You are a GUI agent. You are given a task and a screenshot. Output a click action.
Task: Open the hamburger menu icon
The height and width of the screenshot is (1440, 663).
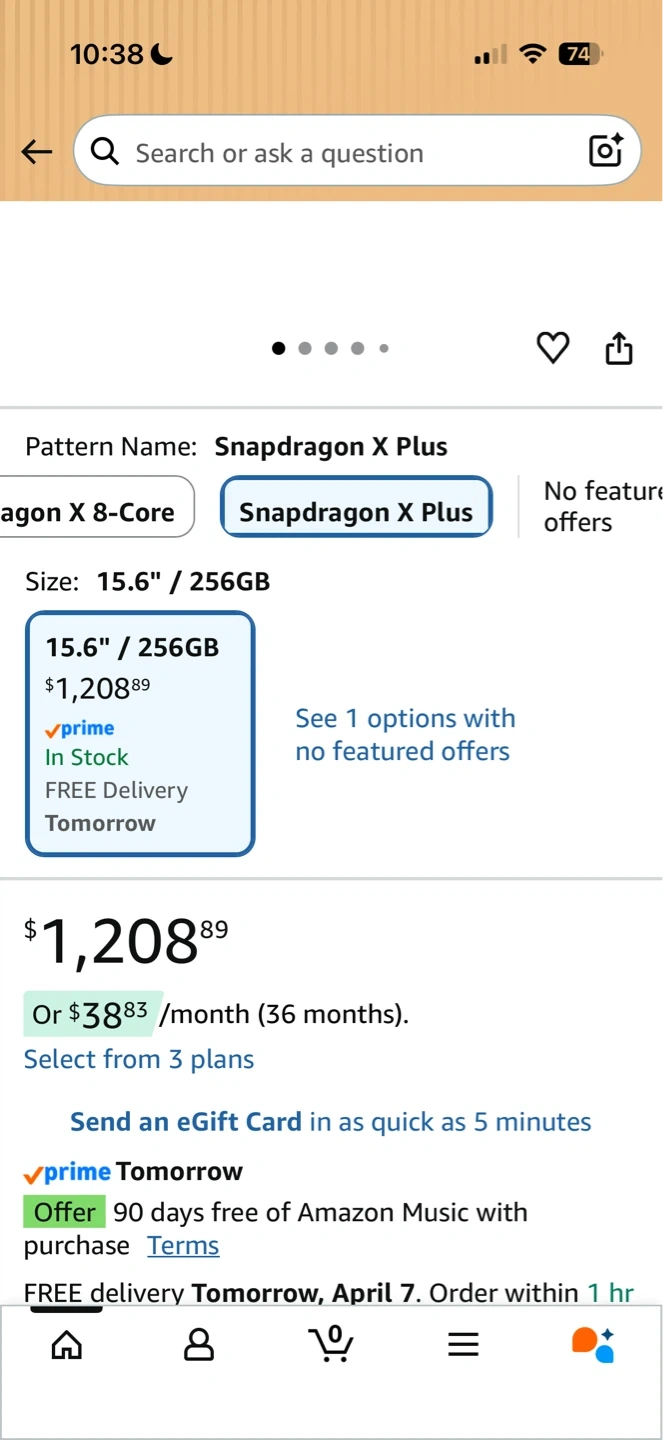coord(463,1344)
